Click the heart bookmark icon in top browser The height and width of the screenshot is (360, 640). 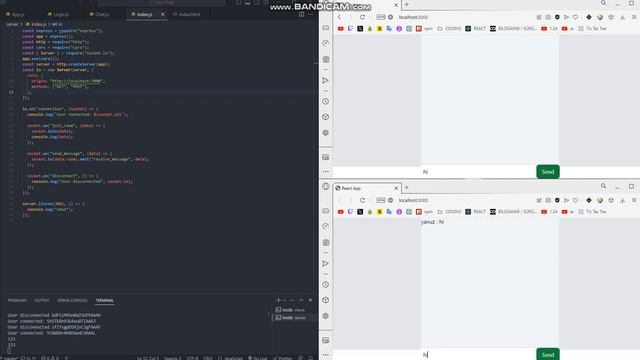point(576,17)
